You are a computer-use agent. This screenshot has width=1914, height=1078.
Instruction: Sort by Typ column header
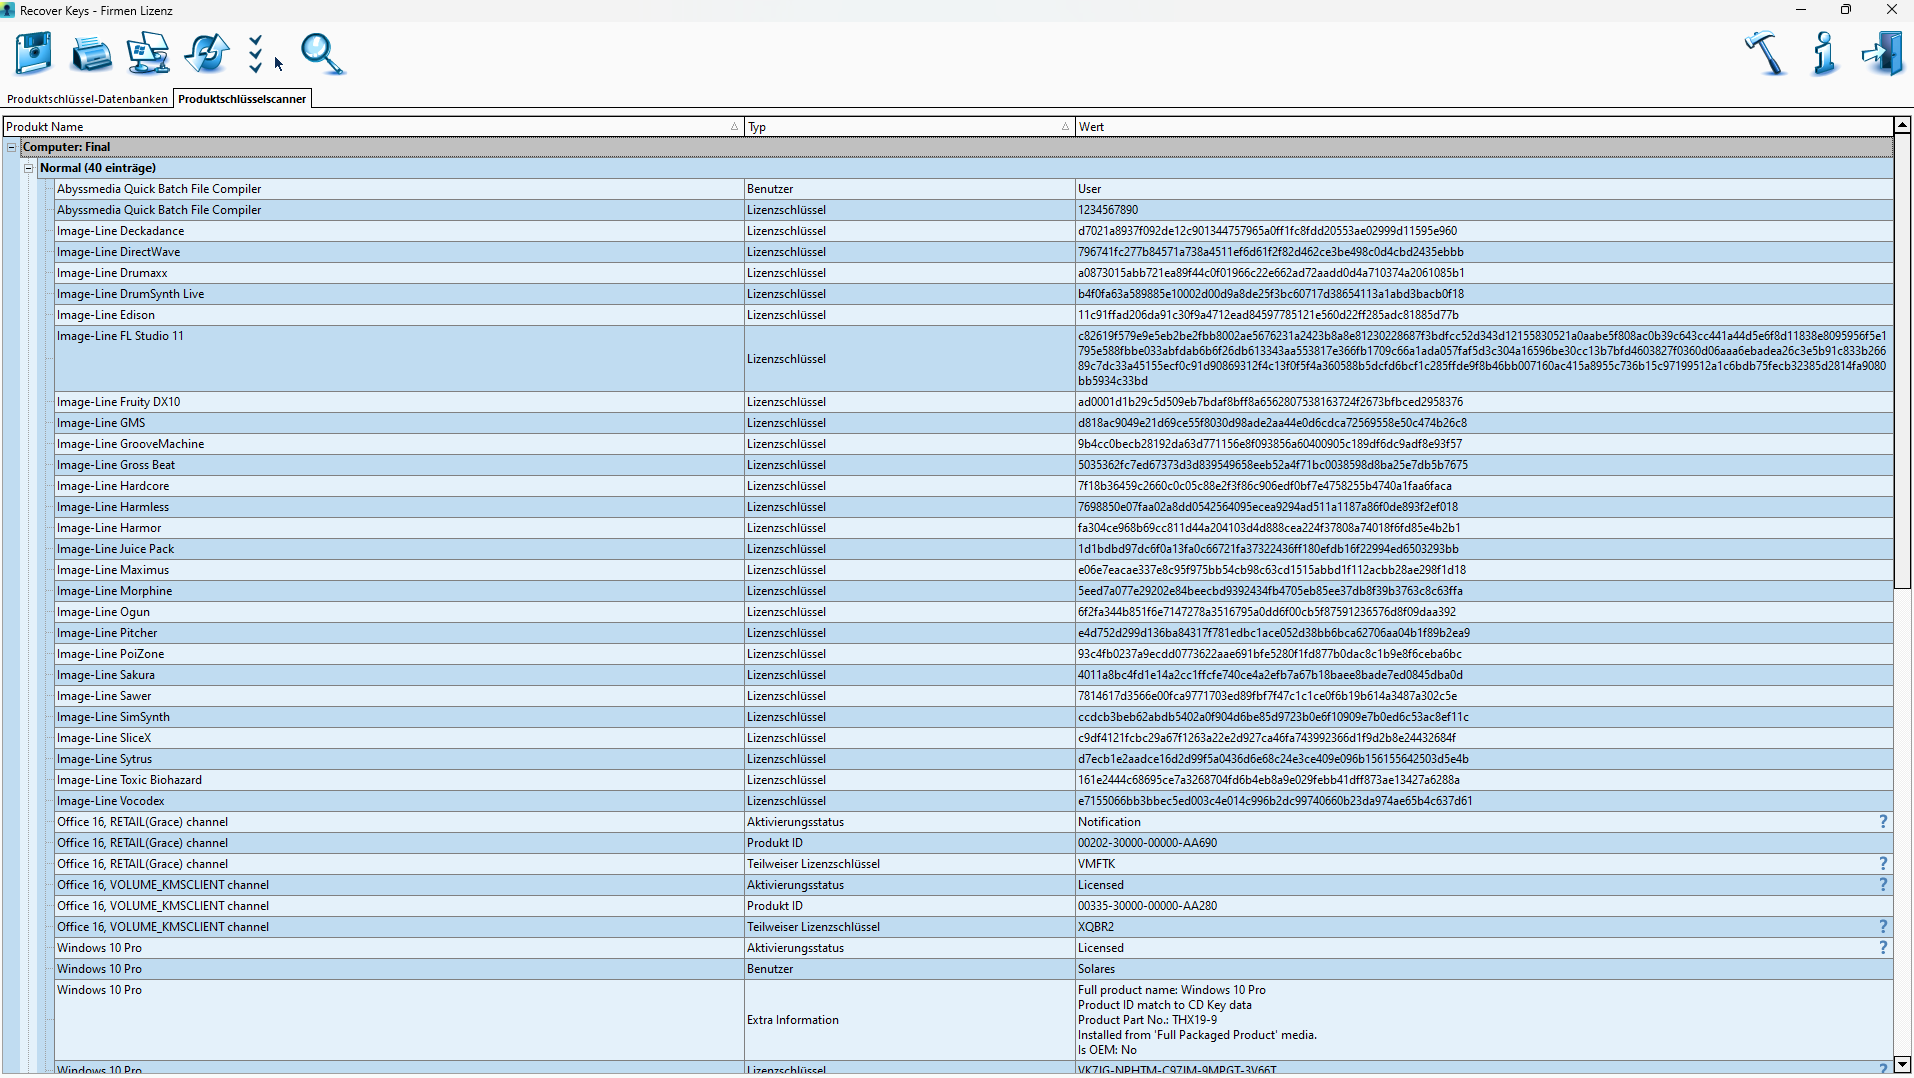point(909,127)
